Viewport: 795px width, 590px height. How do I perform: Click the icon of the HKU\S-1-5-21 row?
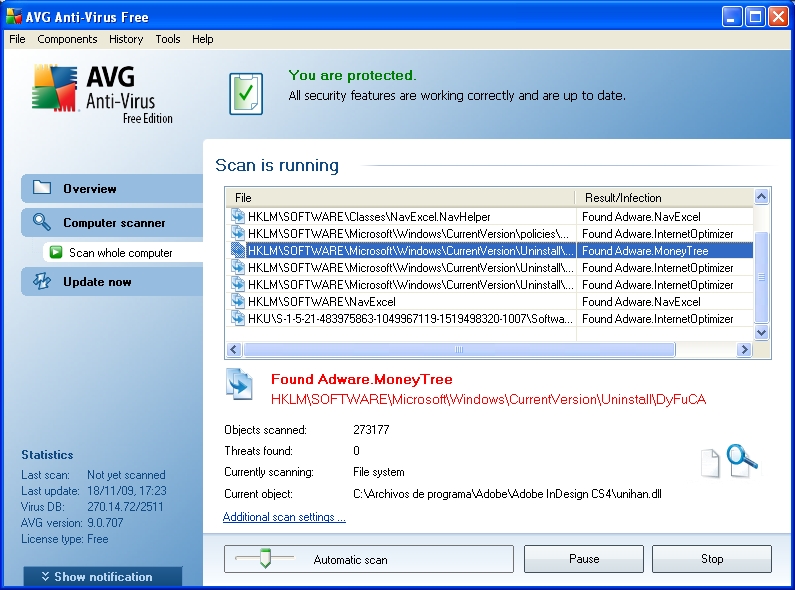click(237, 318)
